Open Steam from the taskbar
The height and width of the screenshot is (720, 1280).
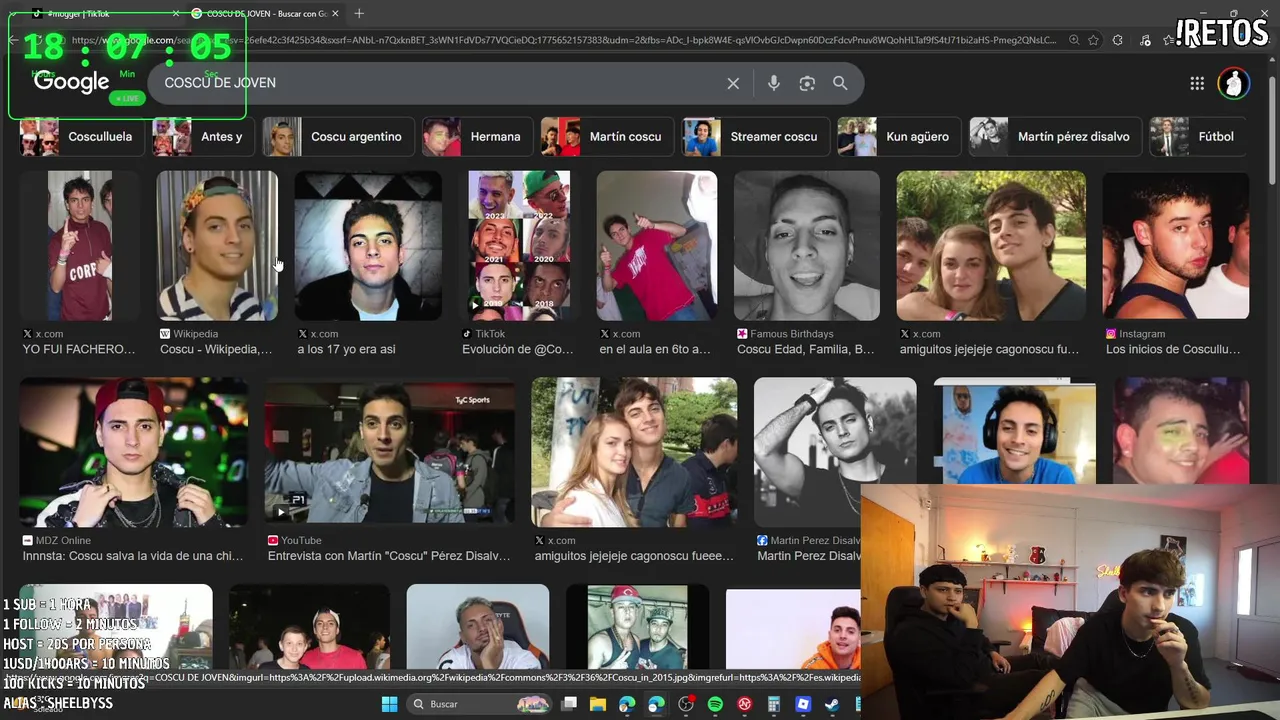click(x=832, y=704)
